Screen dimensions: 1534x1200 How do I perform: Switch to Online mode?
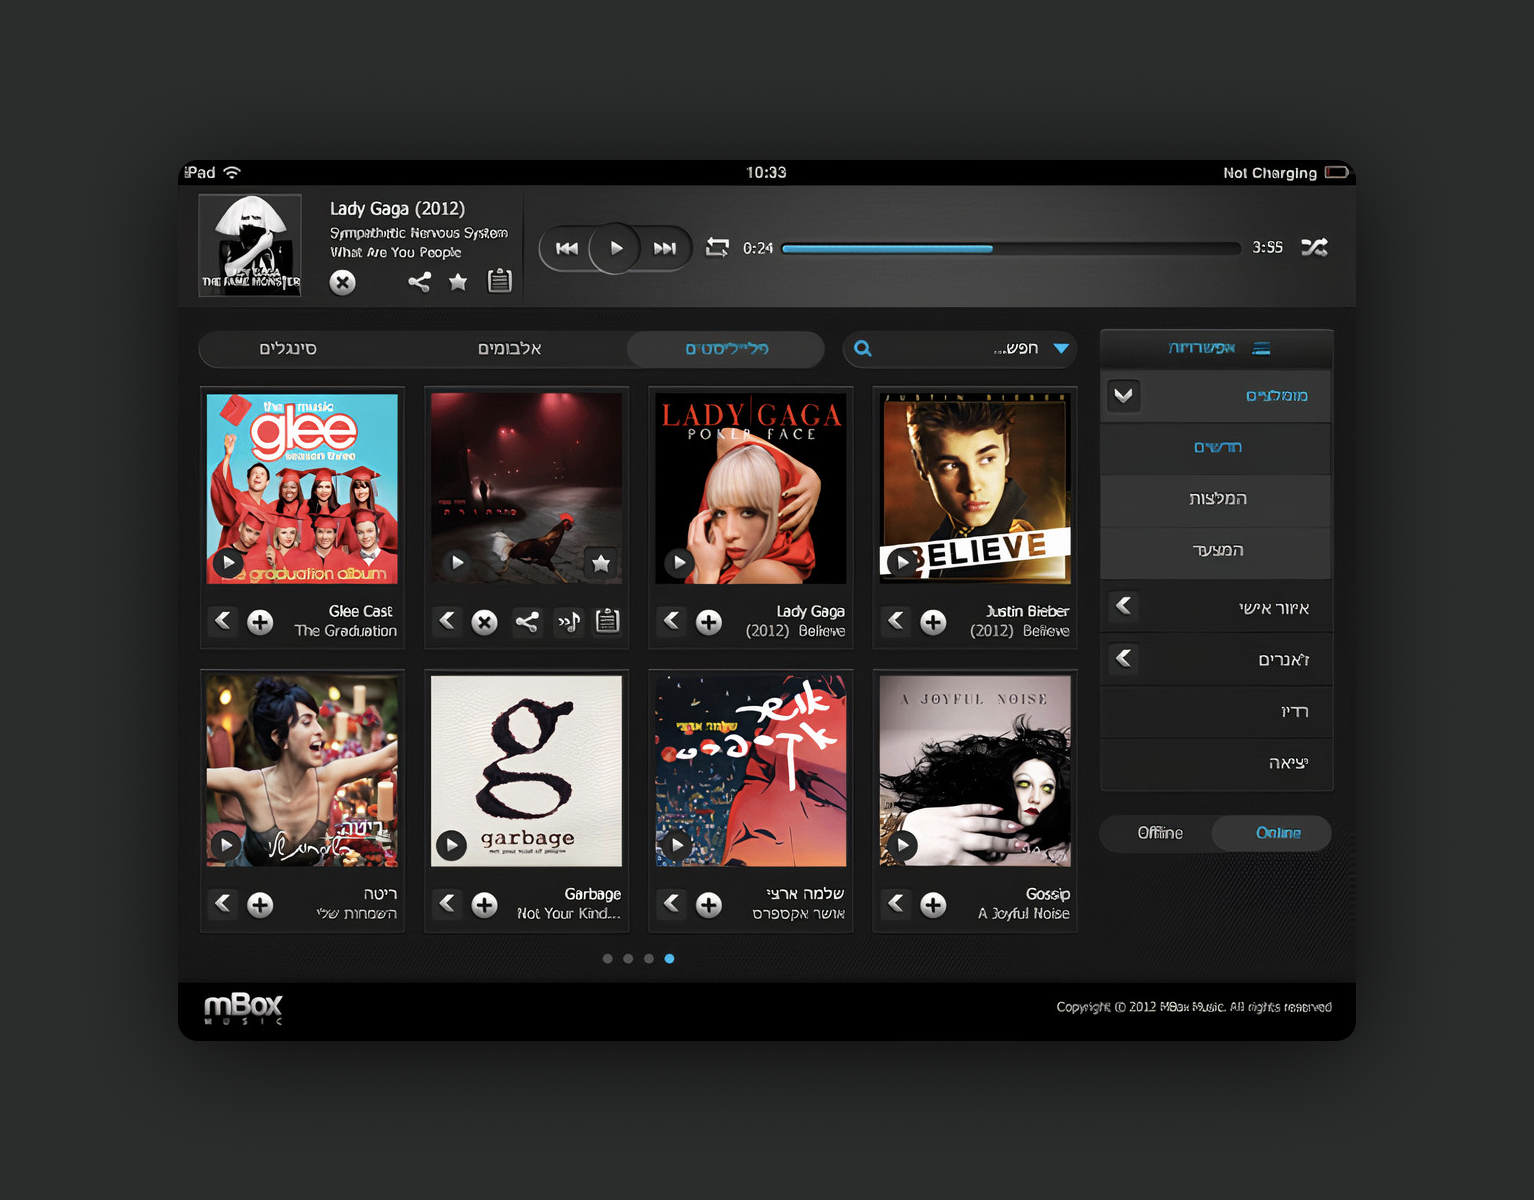tap(1272, 833)
